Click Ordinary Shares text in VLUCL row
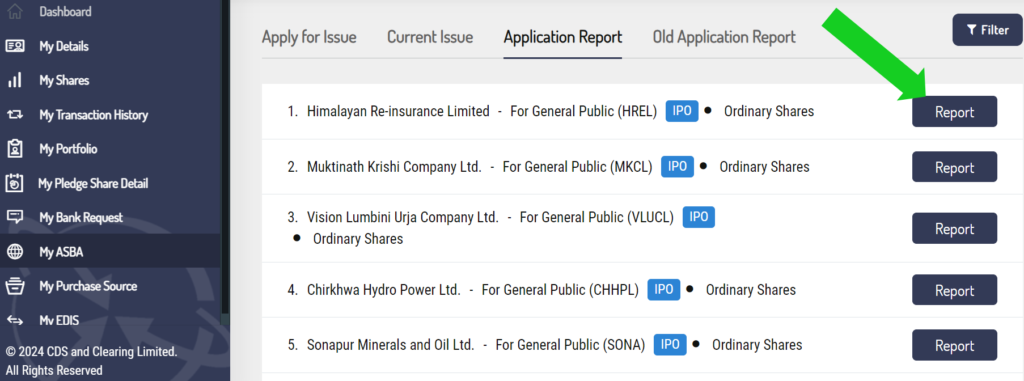The image size is (1024, 381). [358, 239]
